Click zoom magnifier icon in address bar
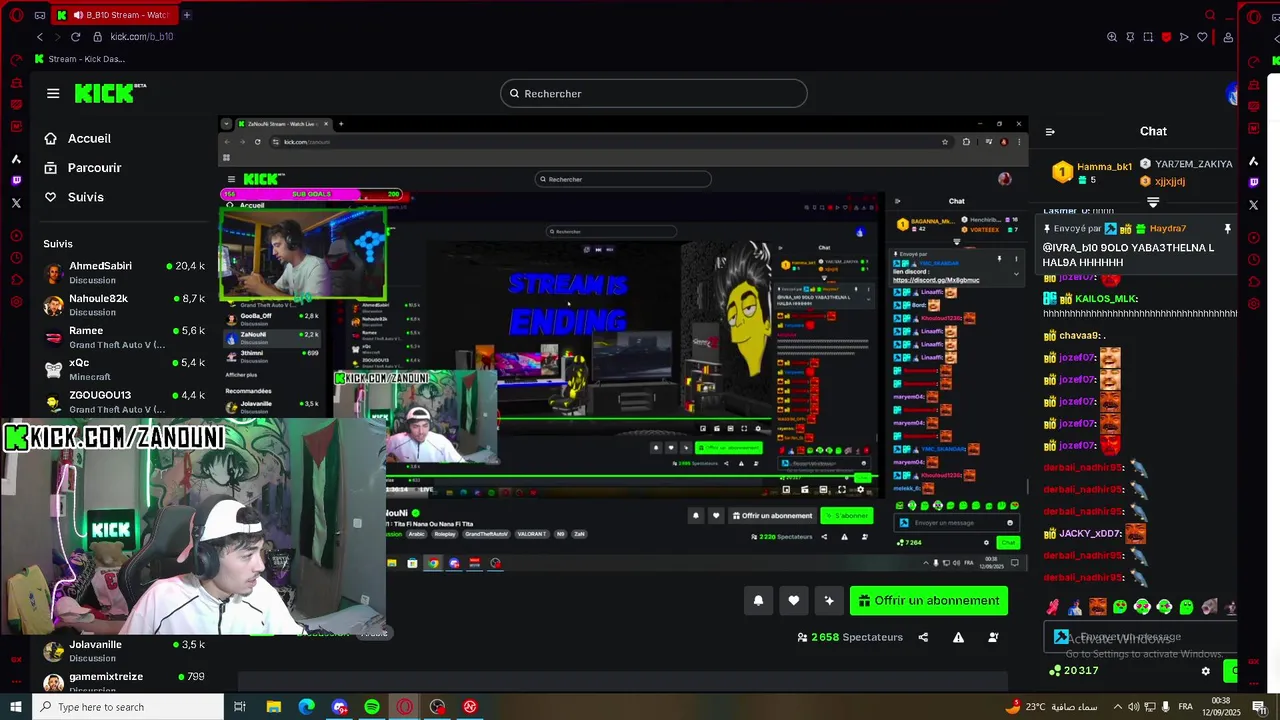The image size is (1280, 720). 1112,37
